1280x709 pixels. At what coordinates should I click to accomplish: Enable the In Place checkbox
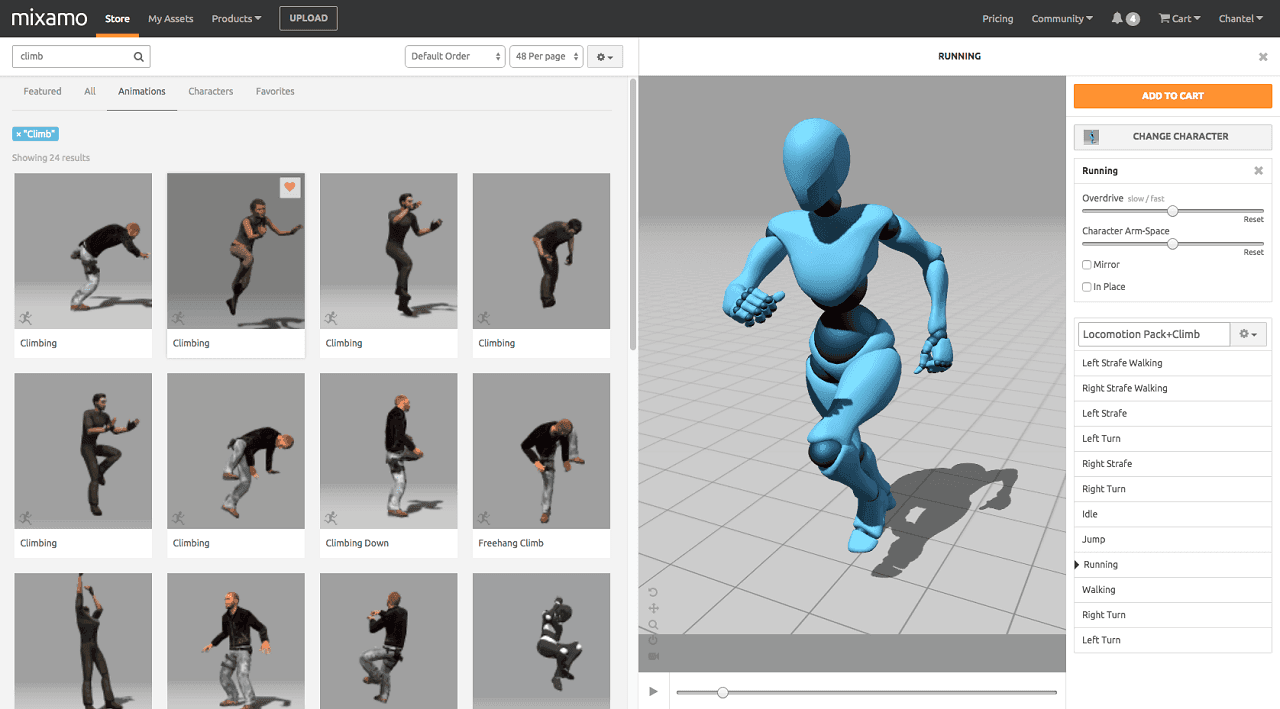[x=1086, y=286]
